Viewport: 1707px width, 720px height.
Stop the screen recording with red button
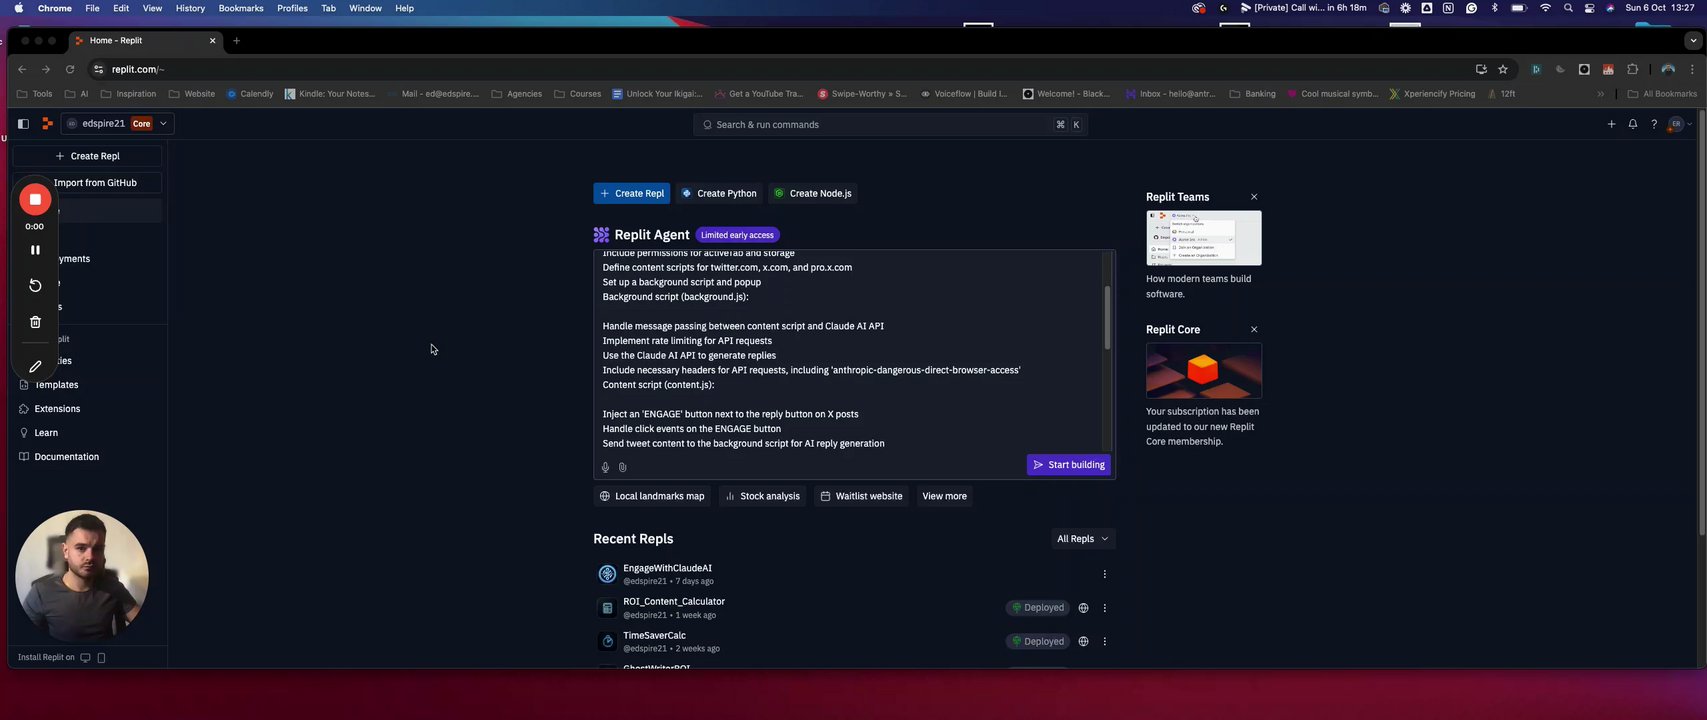point(35,199)
